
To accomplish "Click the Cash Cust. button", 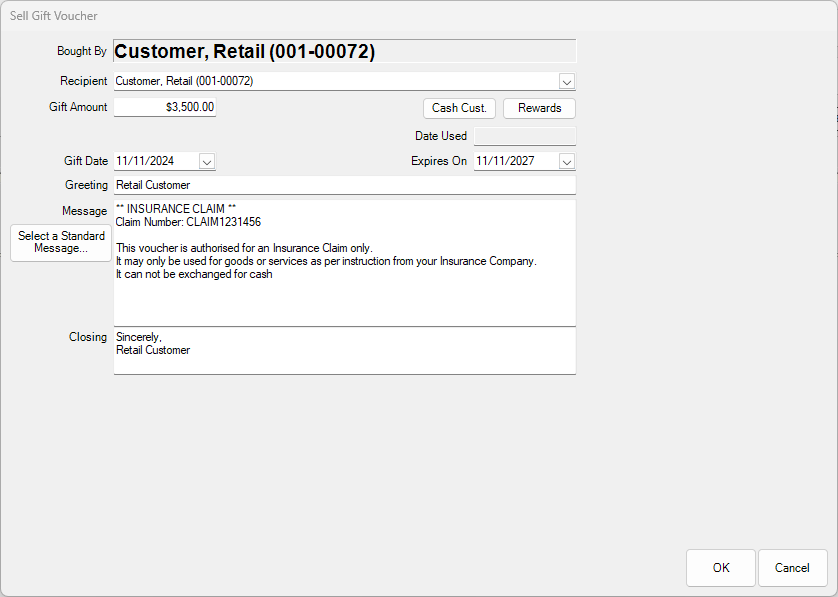I will (x=459, y=108).
